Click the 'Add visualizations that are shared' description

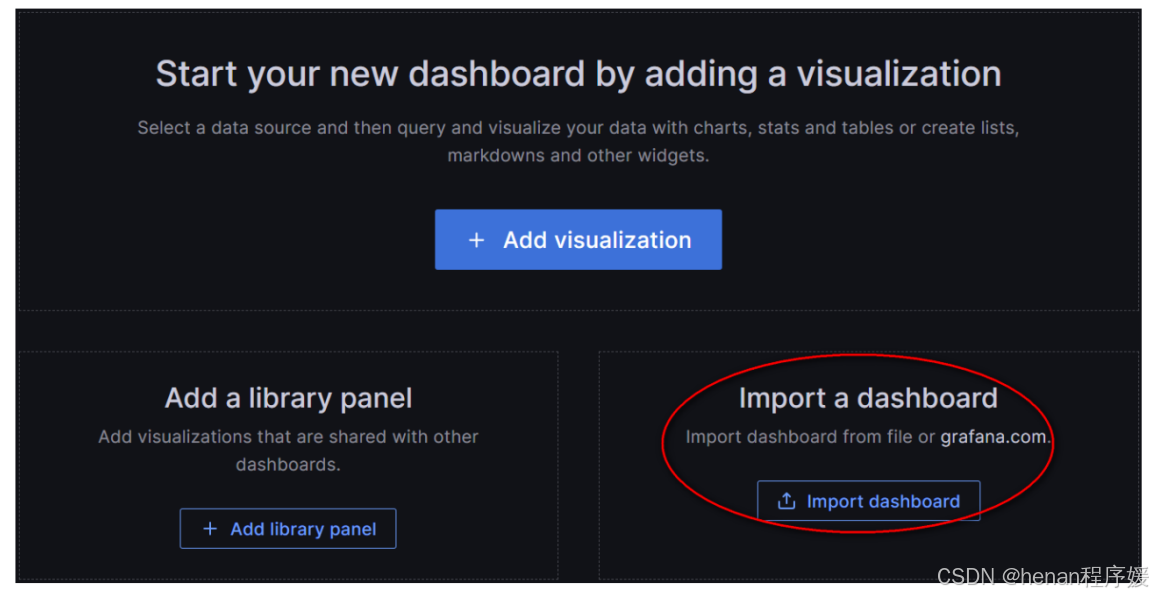[288, 450]
